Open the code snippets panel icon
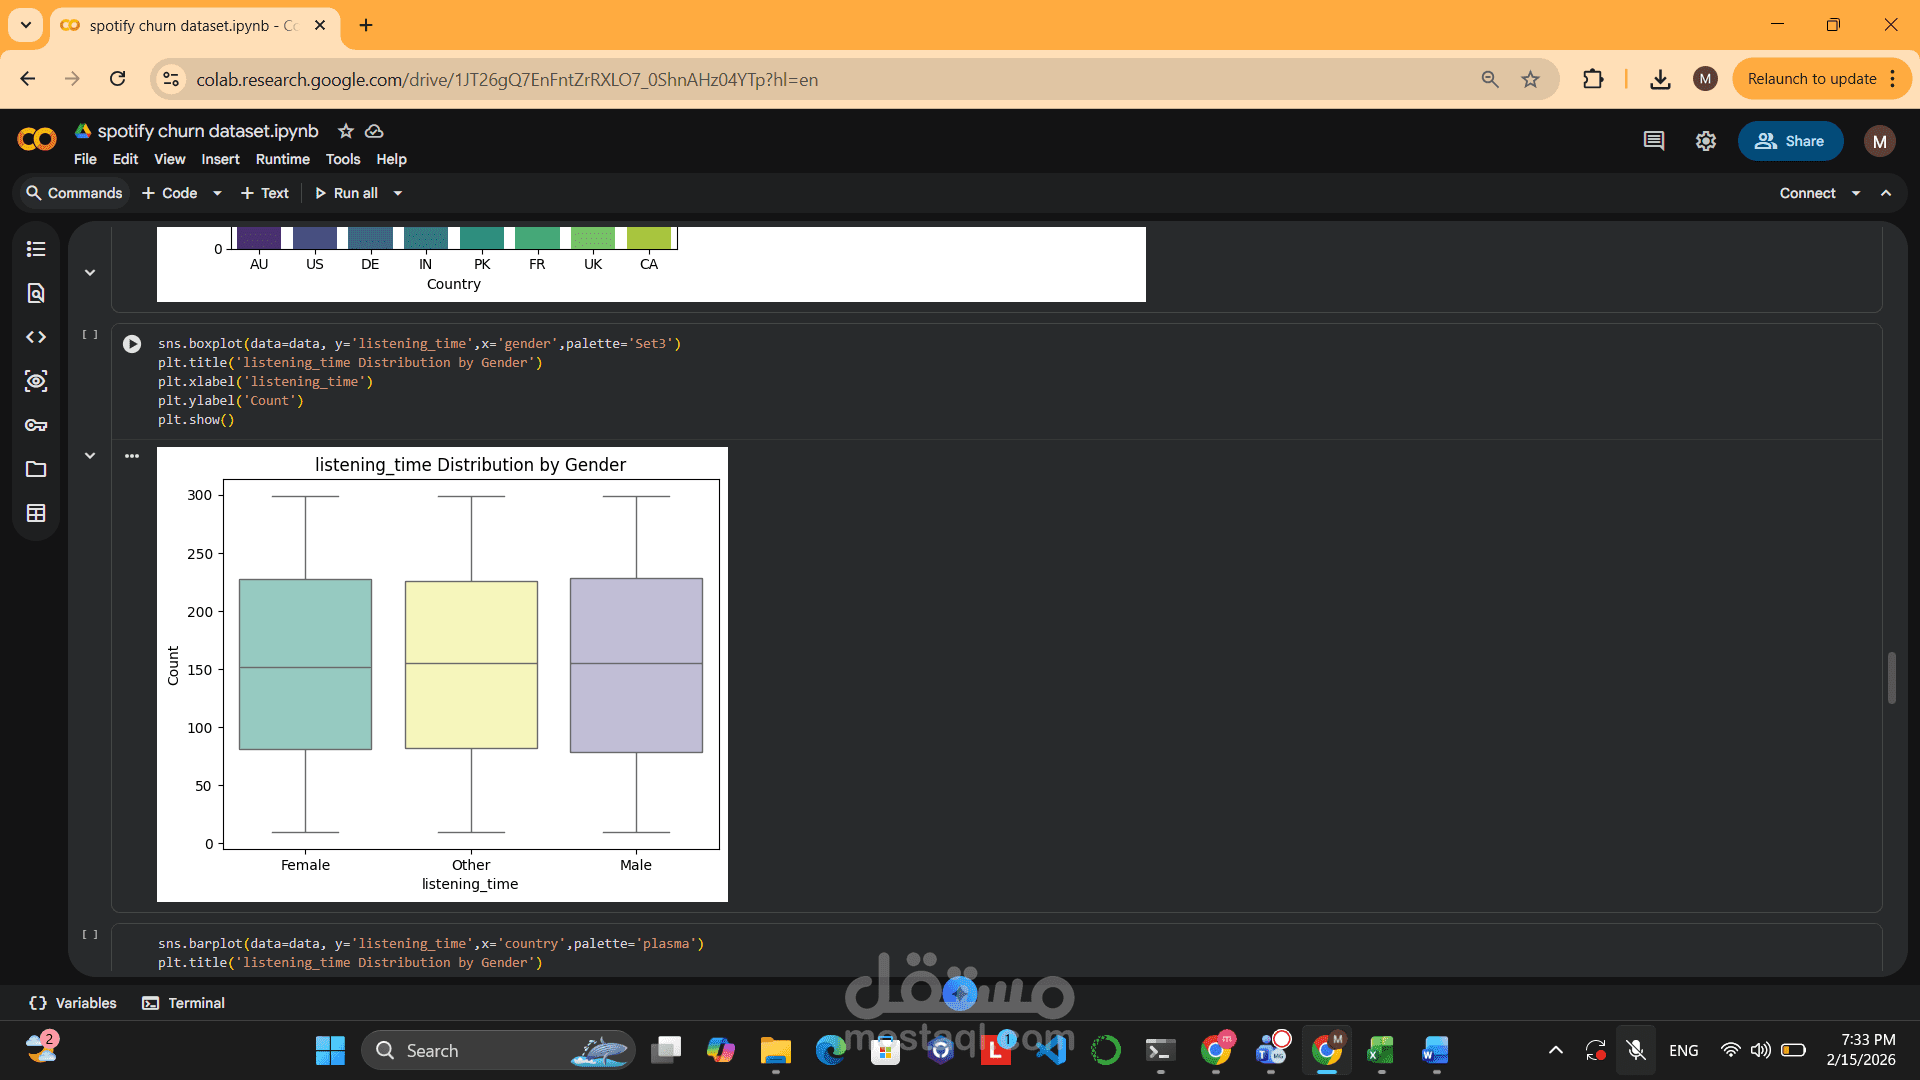 coord(36,337)
